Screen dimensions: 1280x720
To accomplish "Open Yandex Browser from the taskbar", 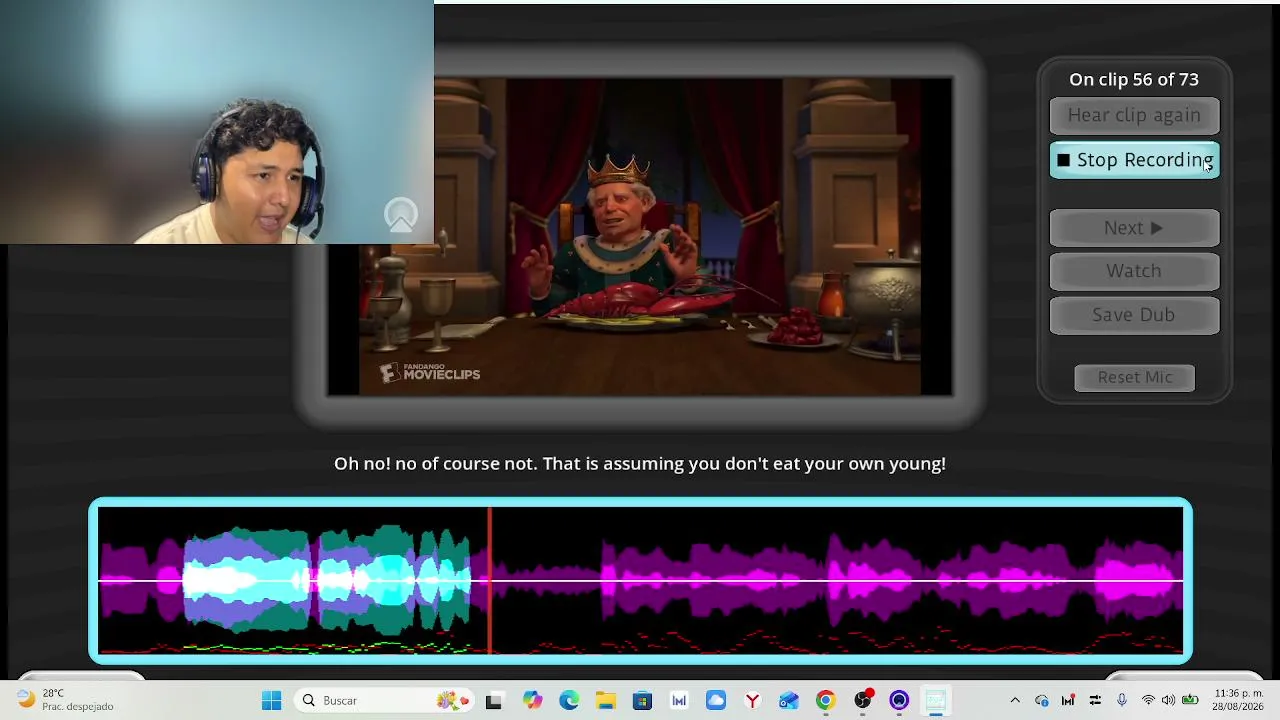I will [x=752, y=701].
